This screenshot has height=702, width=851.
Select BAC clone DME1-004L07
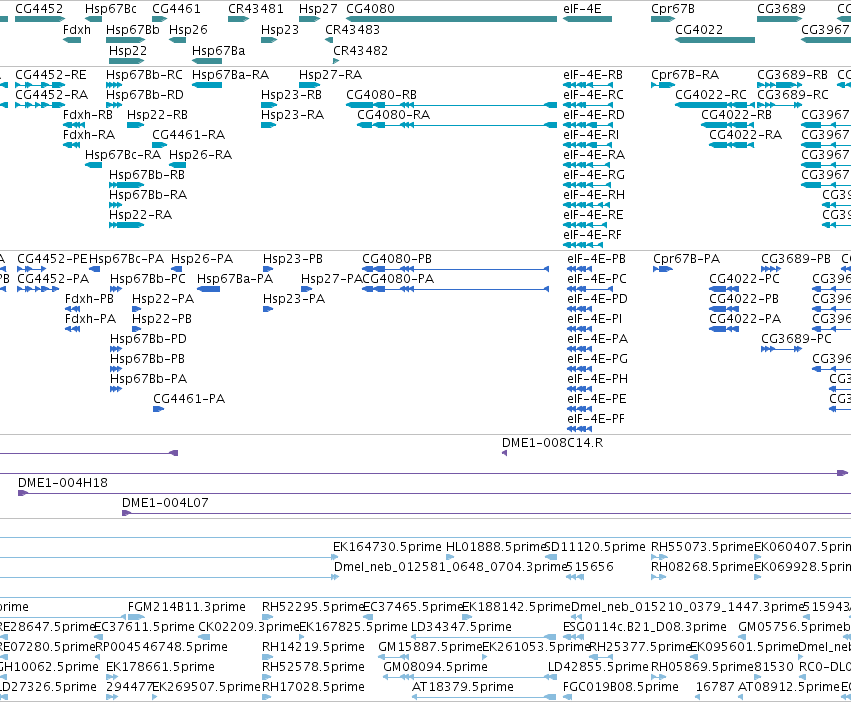coord(165,503)
